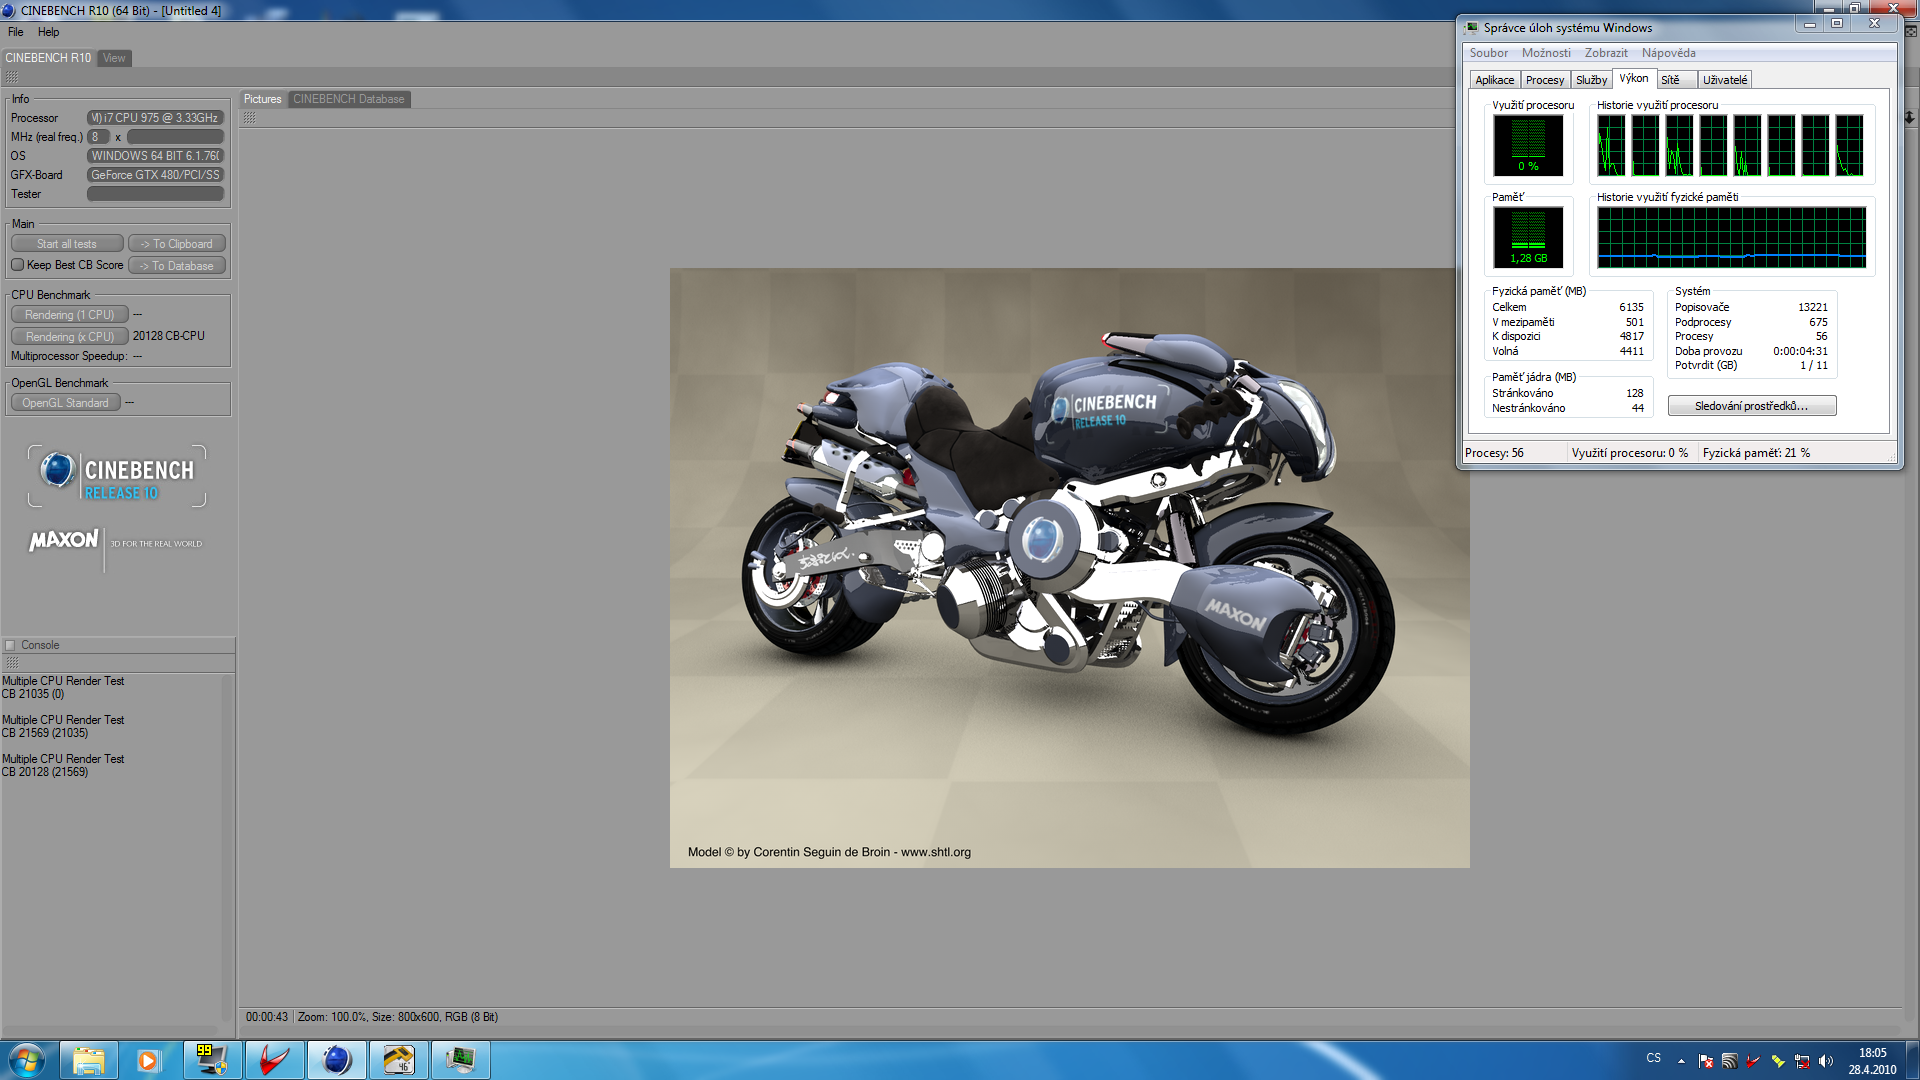Click the MHz multiplier field showing 8
1920x1080 pixels.
[x=97, y=137]
